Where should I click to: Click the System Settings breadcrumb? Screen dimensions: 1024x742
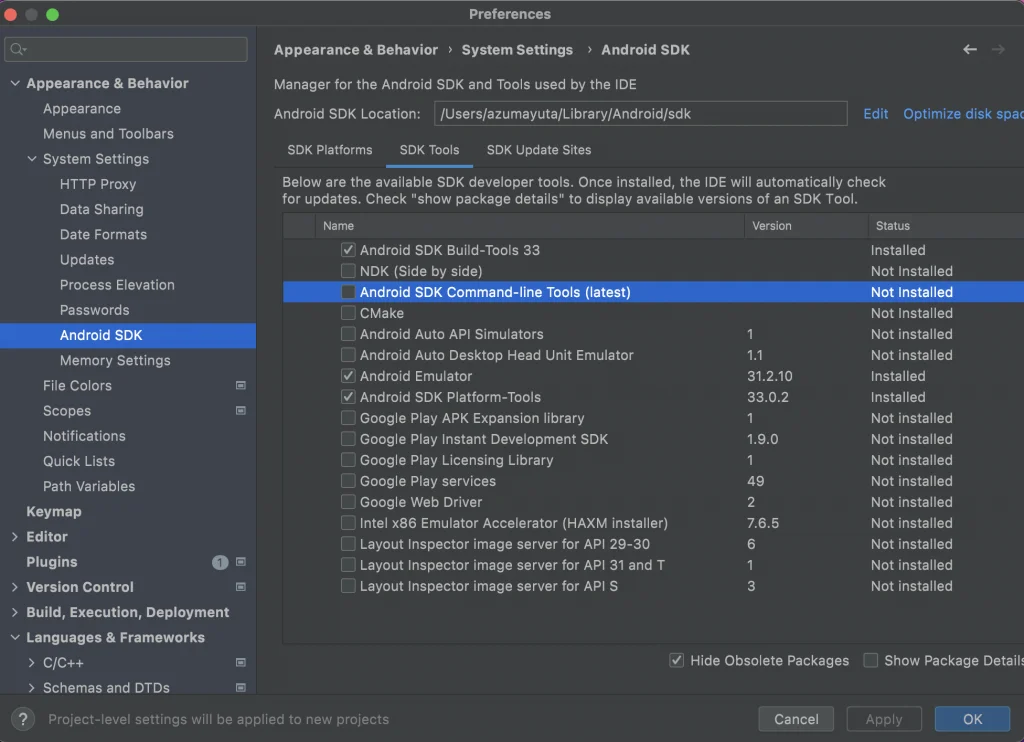click(x=517, y=50)
